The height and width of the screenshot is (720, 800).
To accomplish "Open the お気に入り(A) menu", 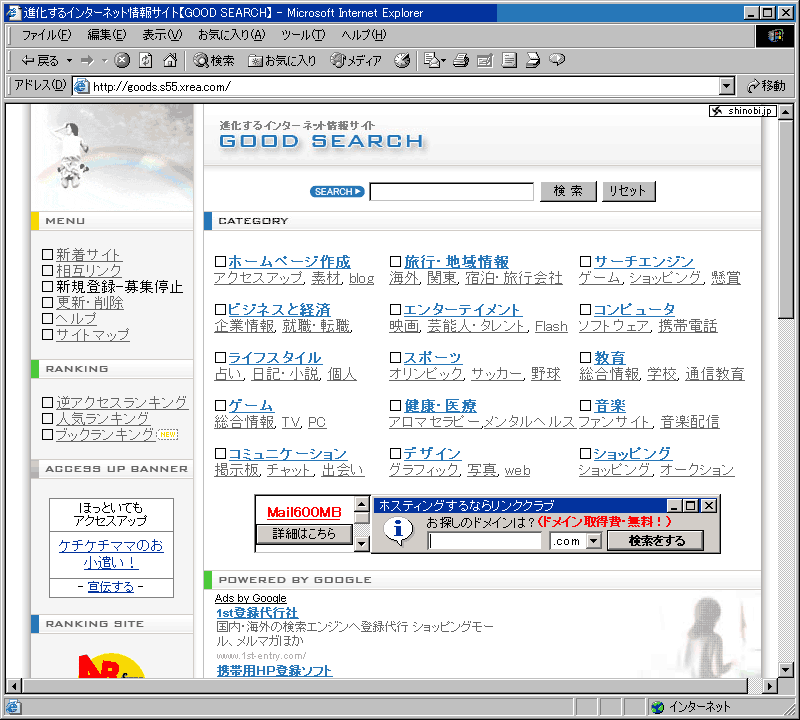I will tap(232, 35).
